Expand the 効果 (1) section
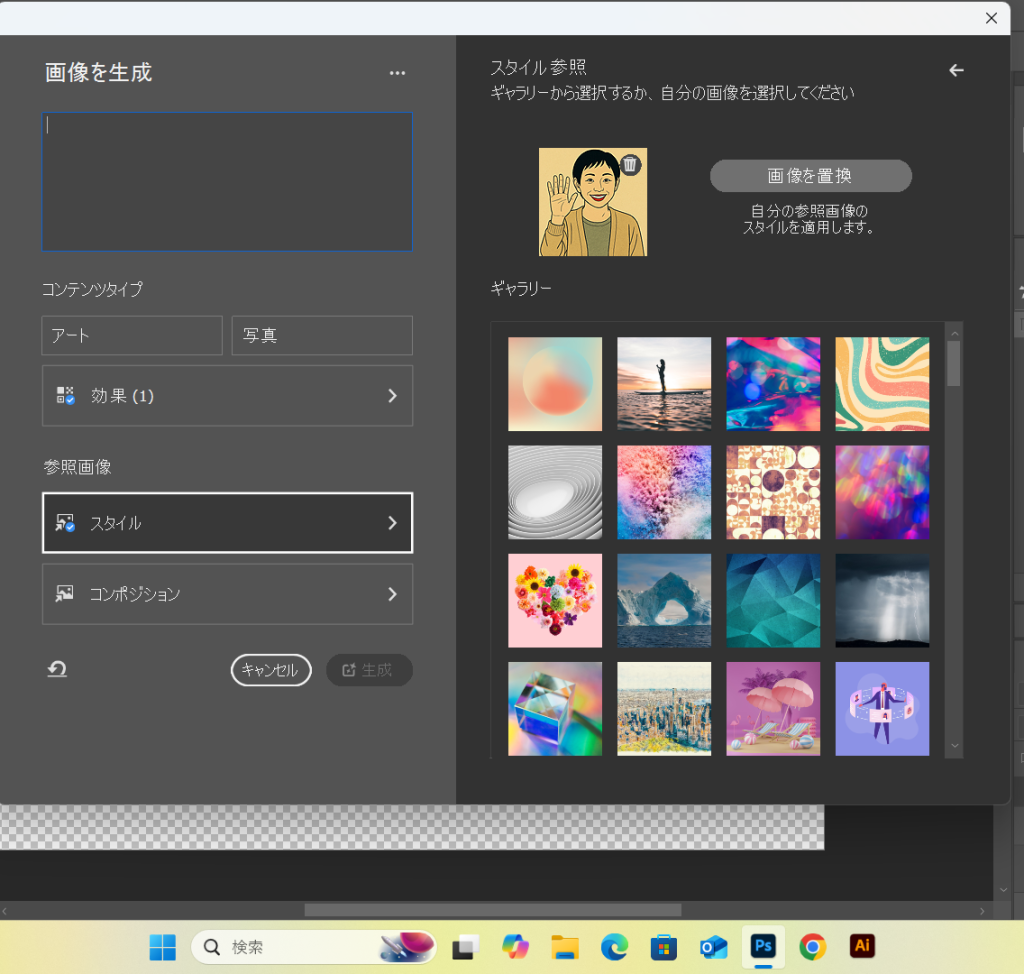Screen dimensions: 1024x974 [x=227, y=396]
